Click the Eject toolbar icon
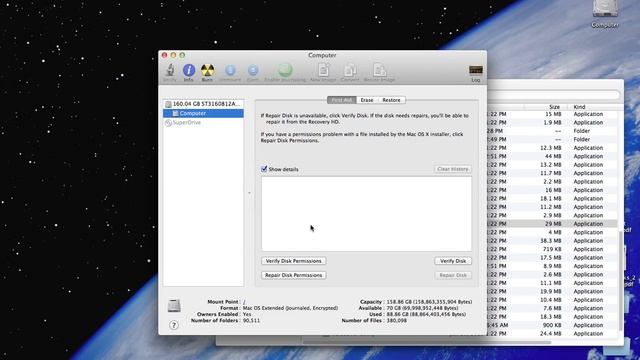640x360 pixels. (x=253, y=70)
